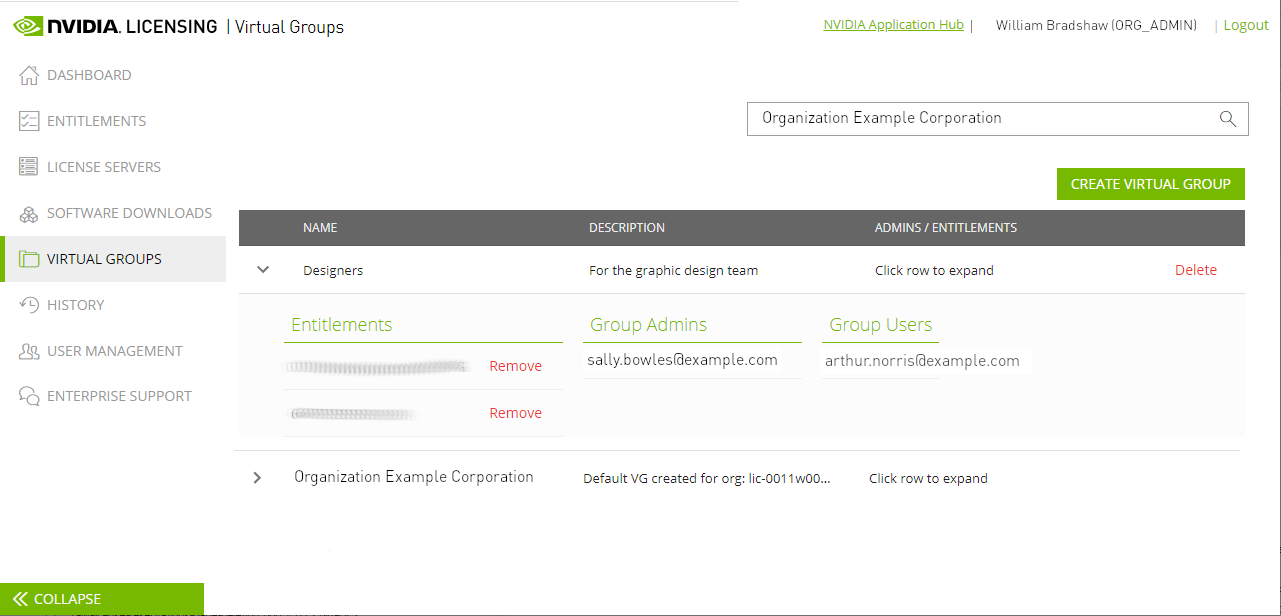Viewport: 1281px width, 616px height.
Task: Open the NVIDIA Application Hub link
Action: 893,24
